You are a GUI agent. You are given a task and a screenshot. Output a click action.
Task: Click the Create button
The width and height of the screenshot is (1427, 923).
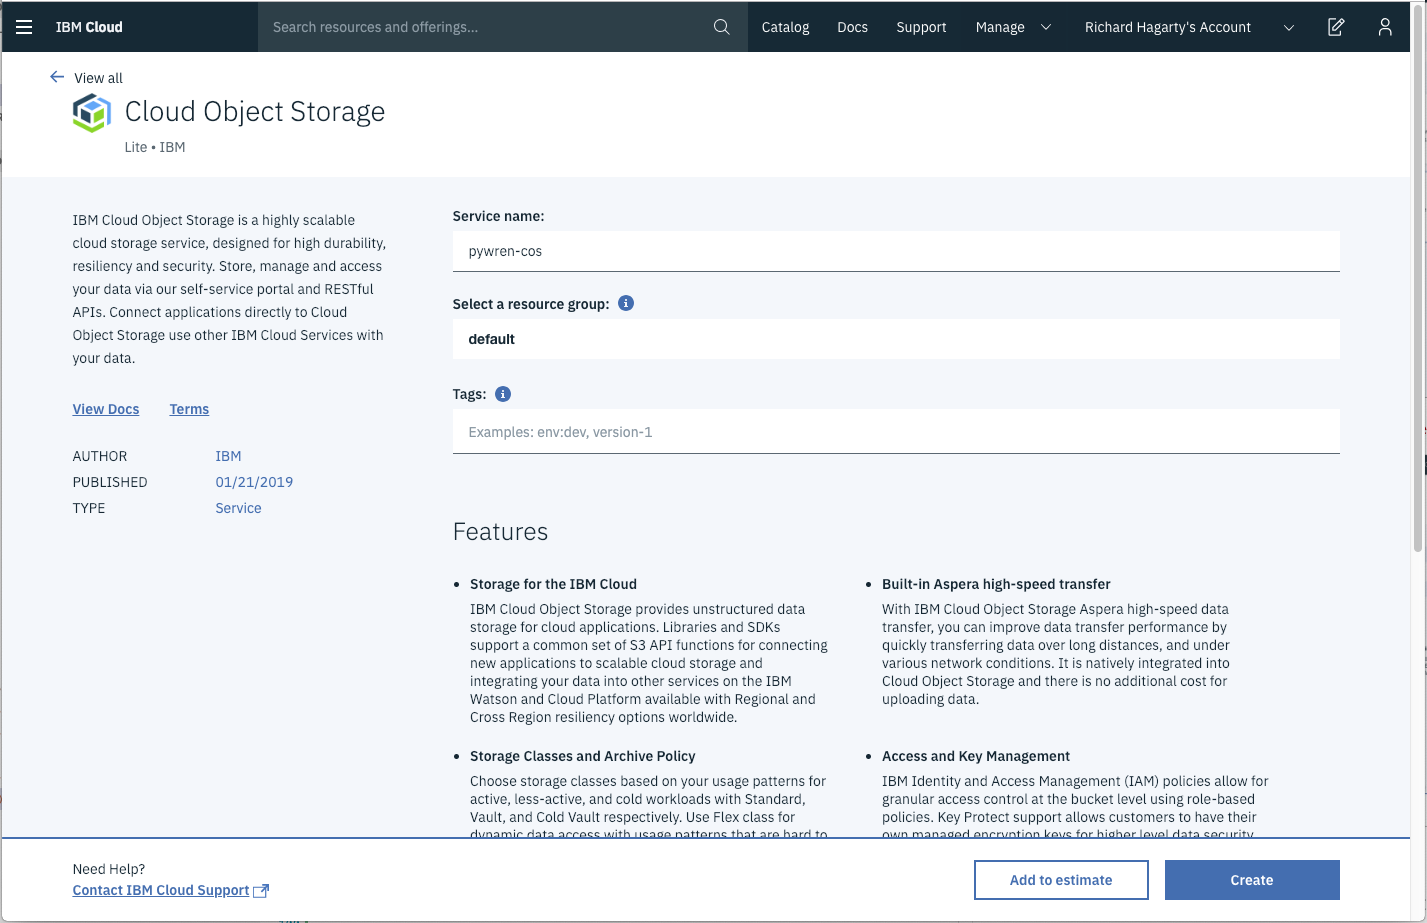[x=1252, y=880]
